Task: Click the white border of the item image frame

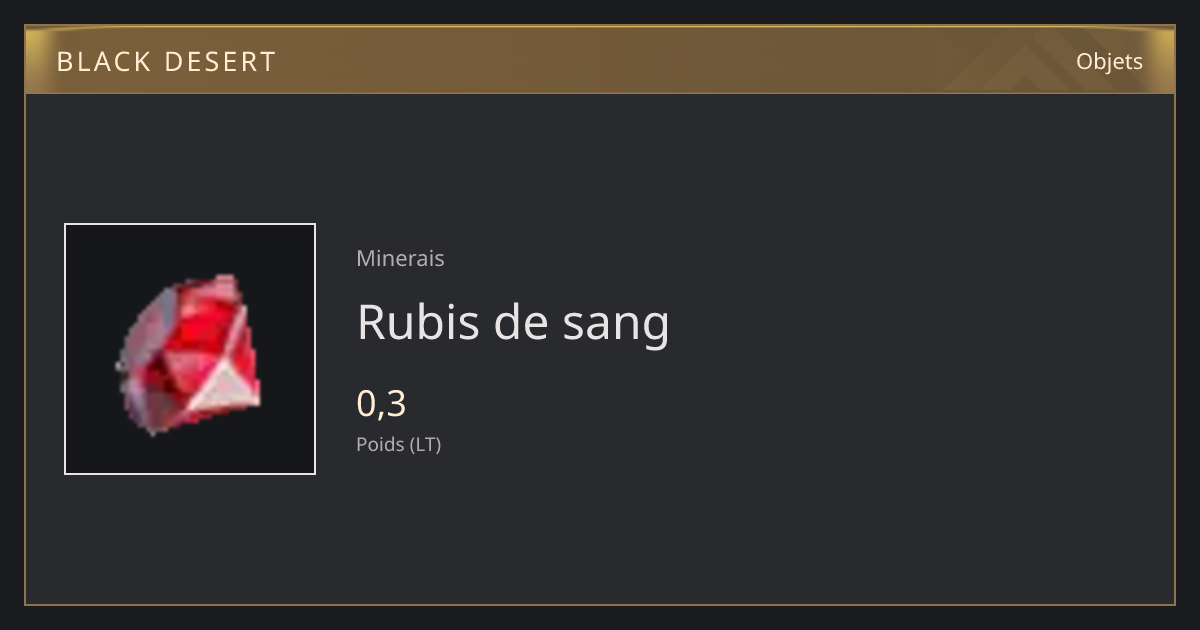Action: 65,349
